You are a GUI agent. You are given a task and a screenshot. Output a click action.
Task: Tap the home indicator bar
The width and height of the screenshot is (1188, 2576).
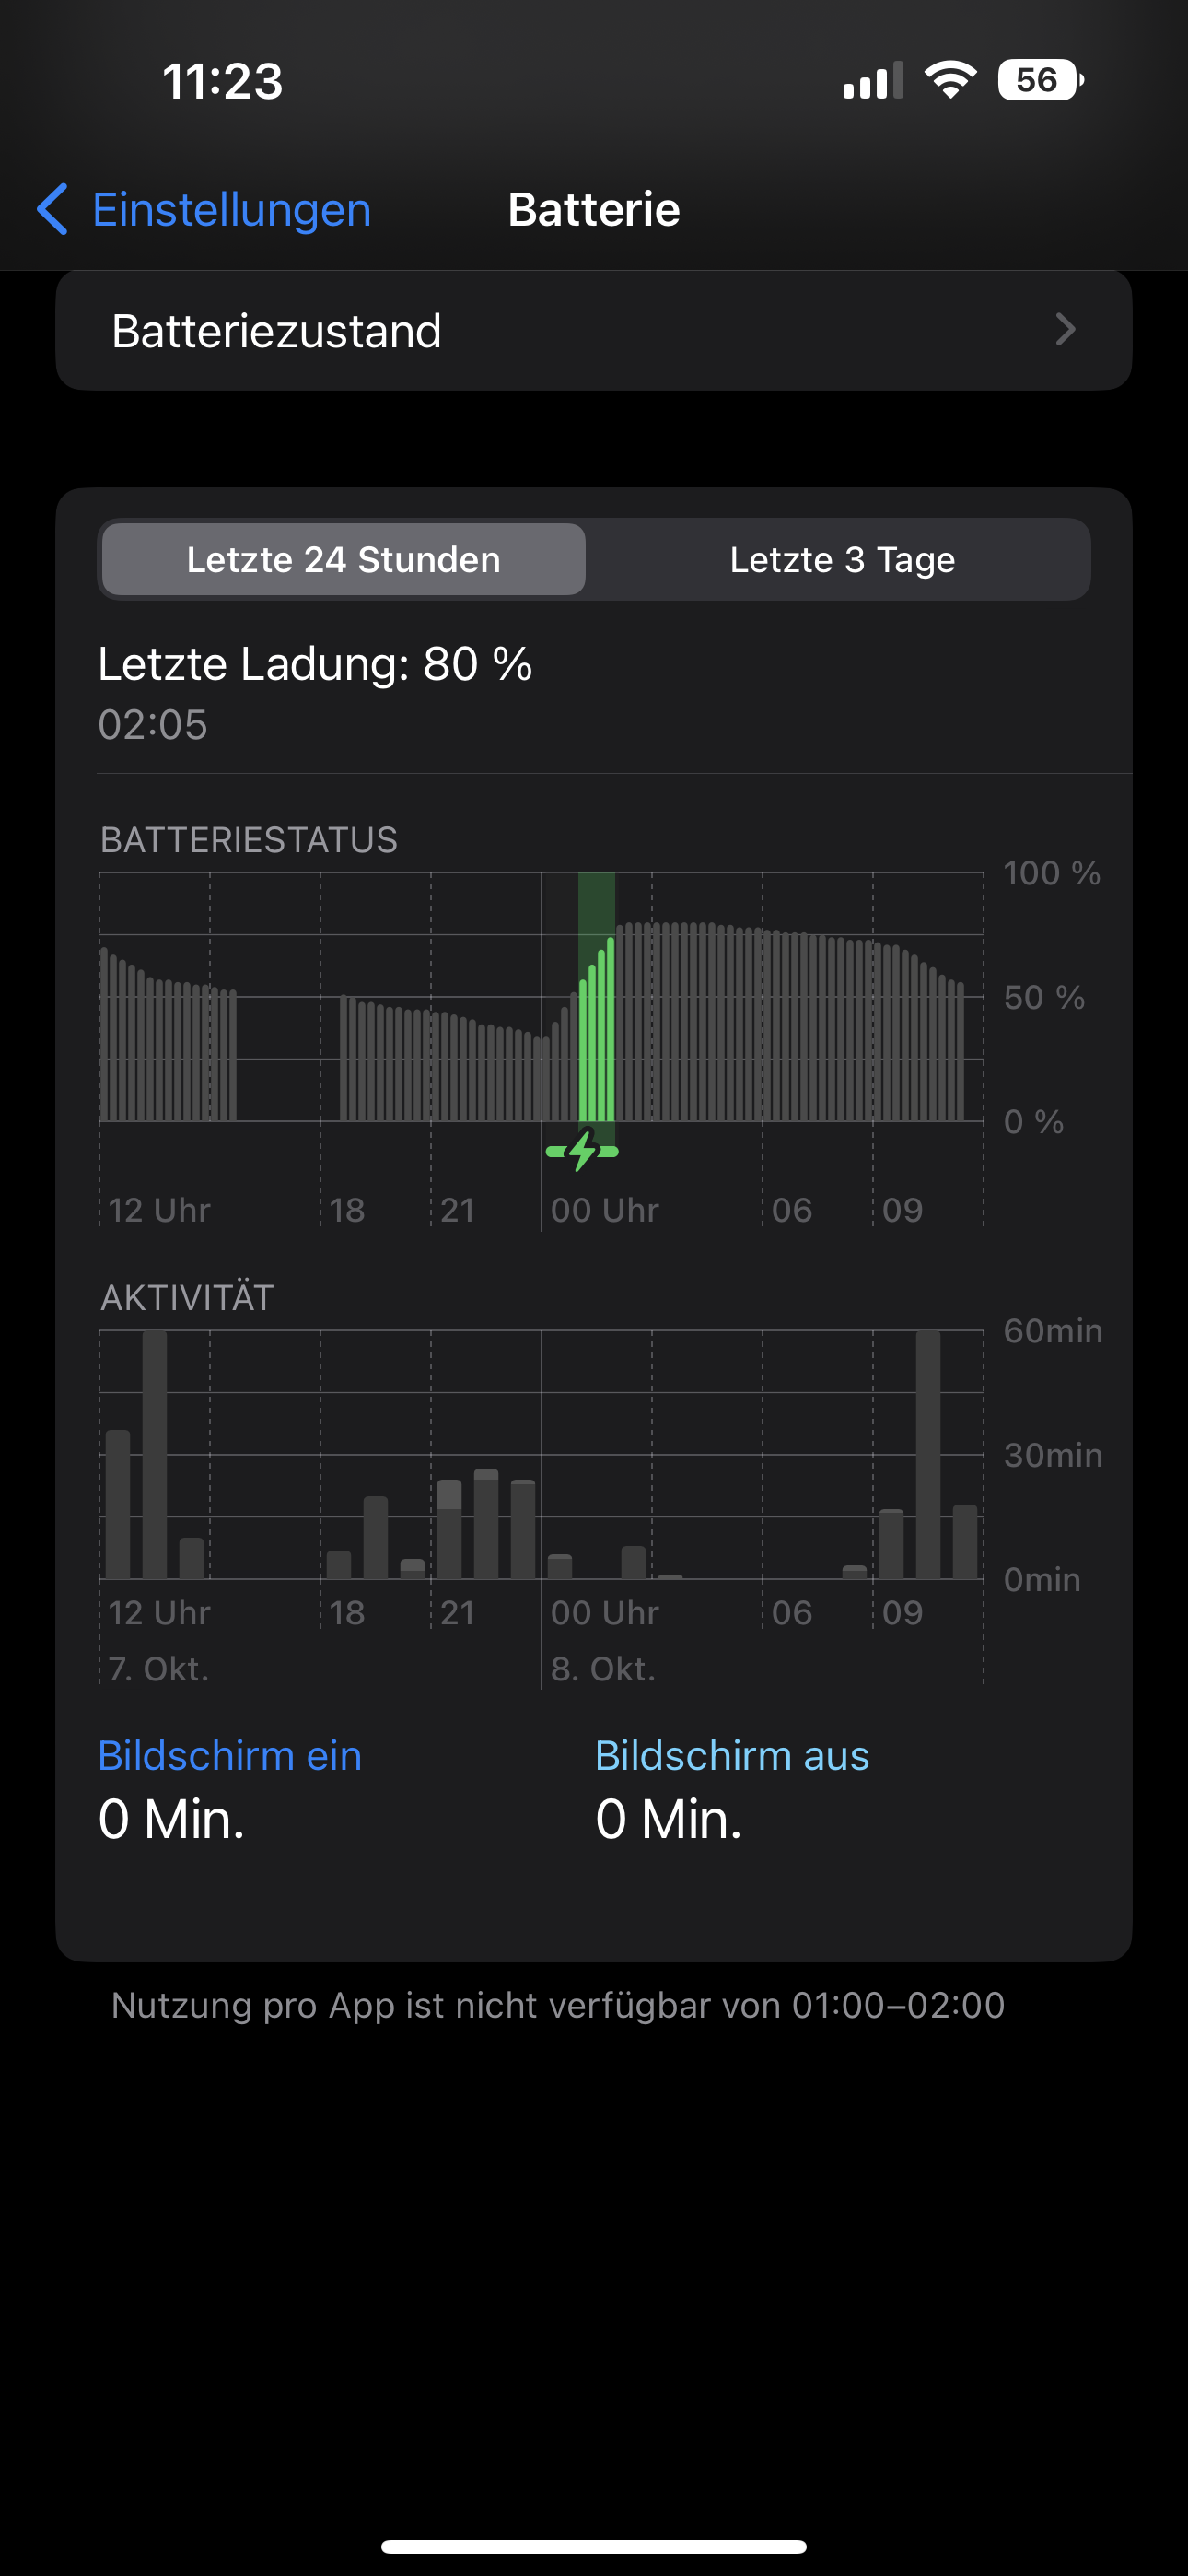point(594,2546)
